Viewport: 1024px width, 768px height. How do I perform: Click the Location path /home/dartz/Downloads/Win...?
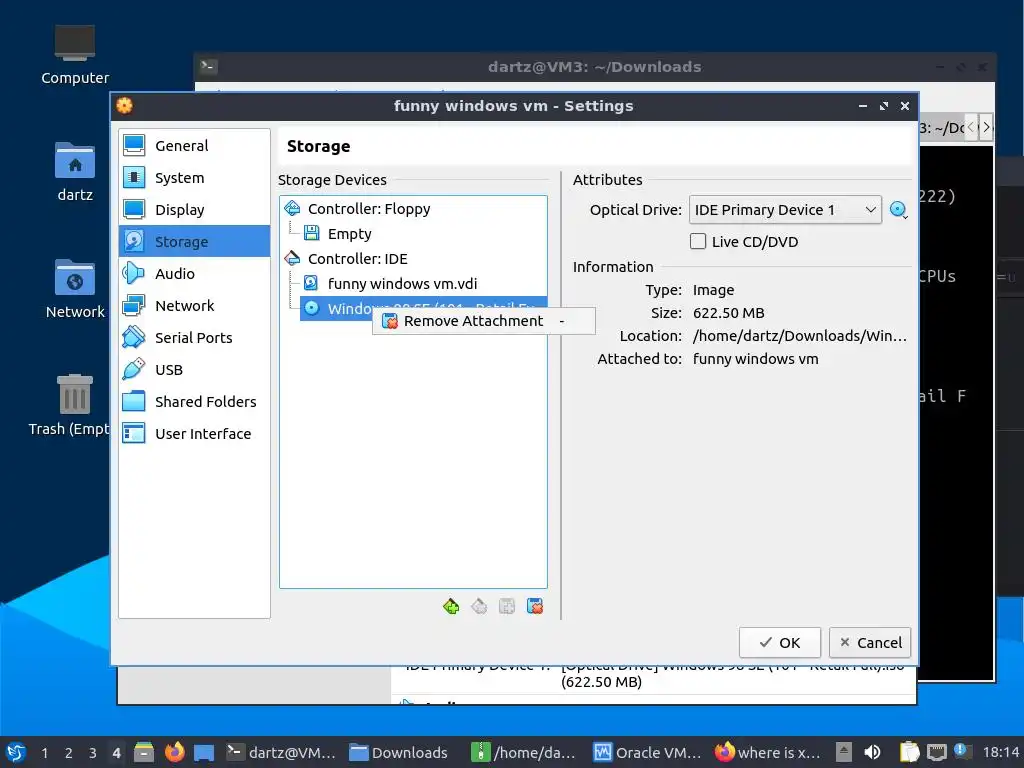(x=799, y=336)
